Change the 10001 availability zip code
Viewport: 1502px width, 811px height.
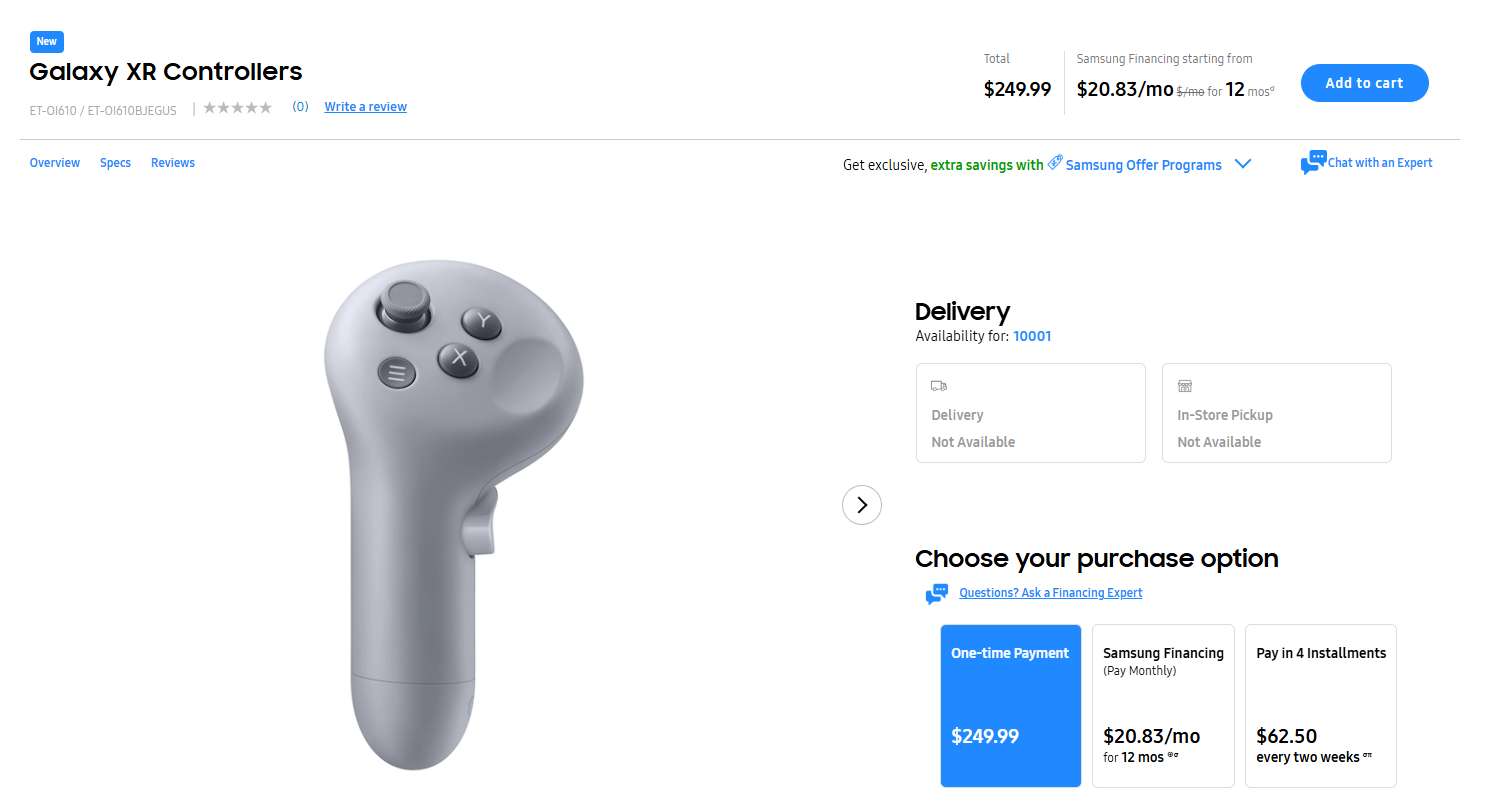[1032, 336]
